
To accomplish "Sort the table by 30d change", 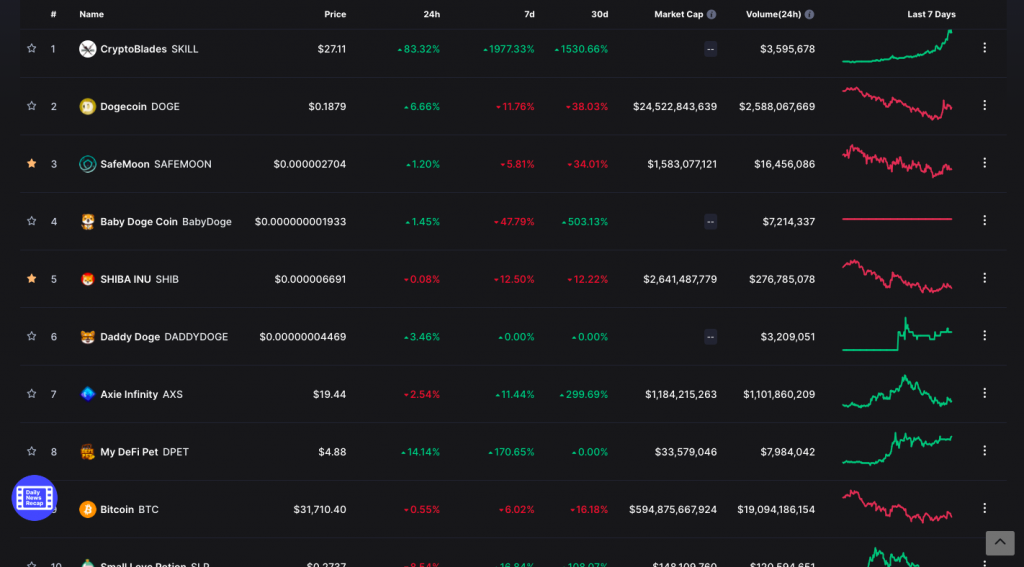I will 600,14.
